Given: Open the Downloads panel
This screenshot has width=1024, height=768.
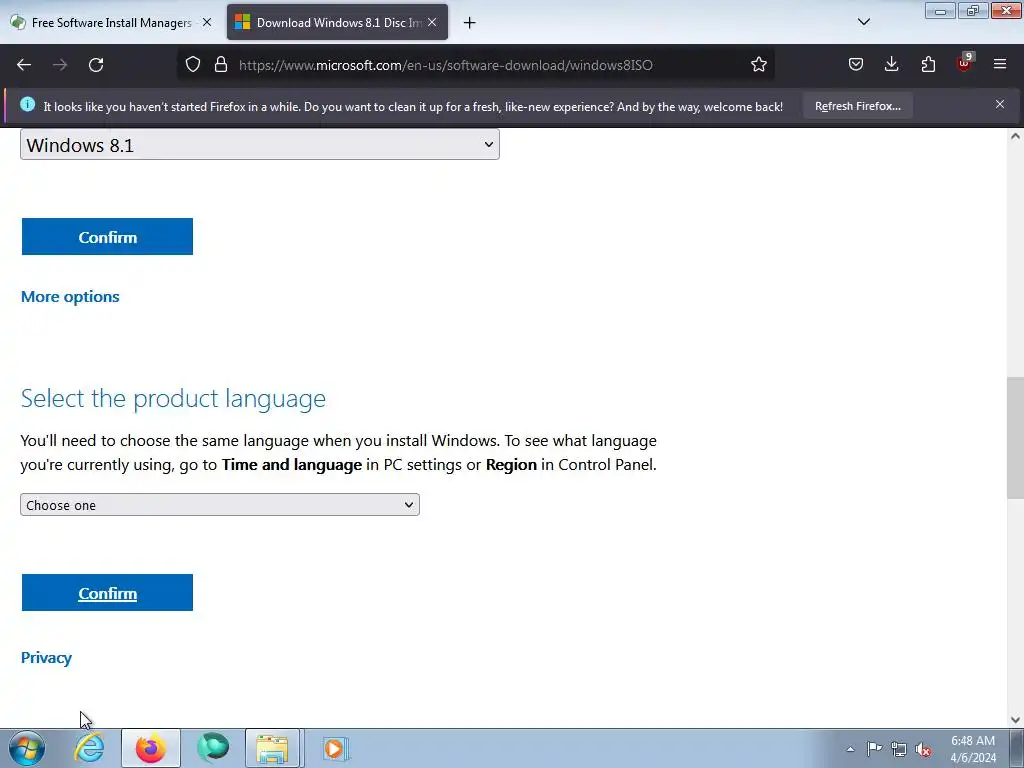Looking at the screenshot, I should [x=891, y=65].
